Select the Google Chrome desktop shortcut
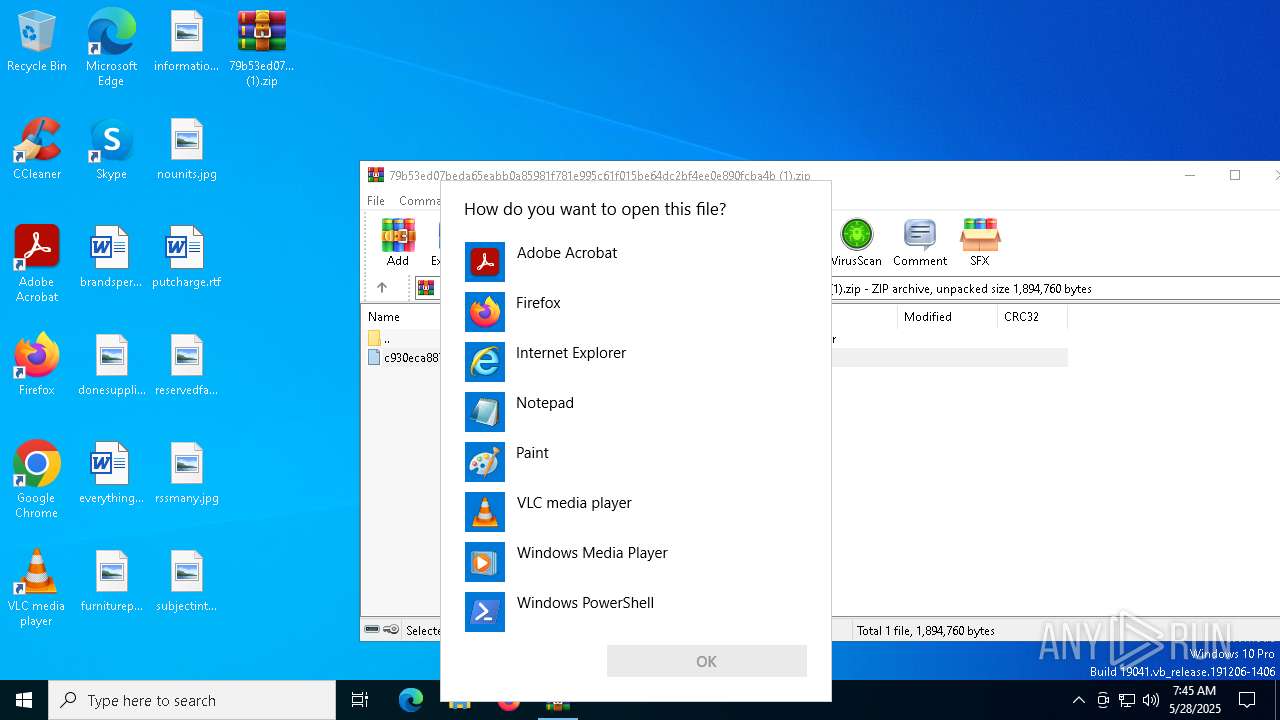 point(37,480)
